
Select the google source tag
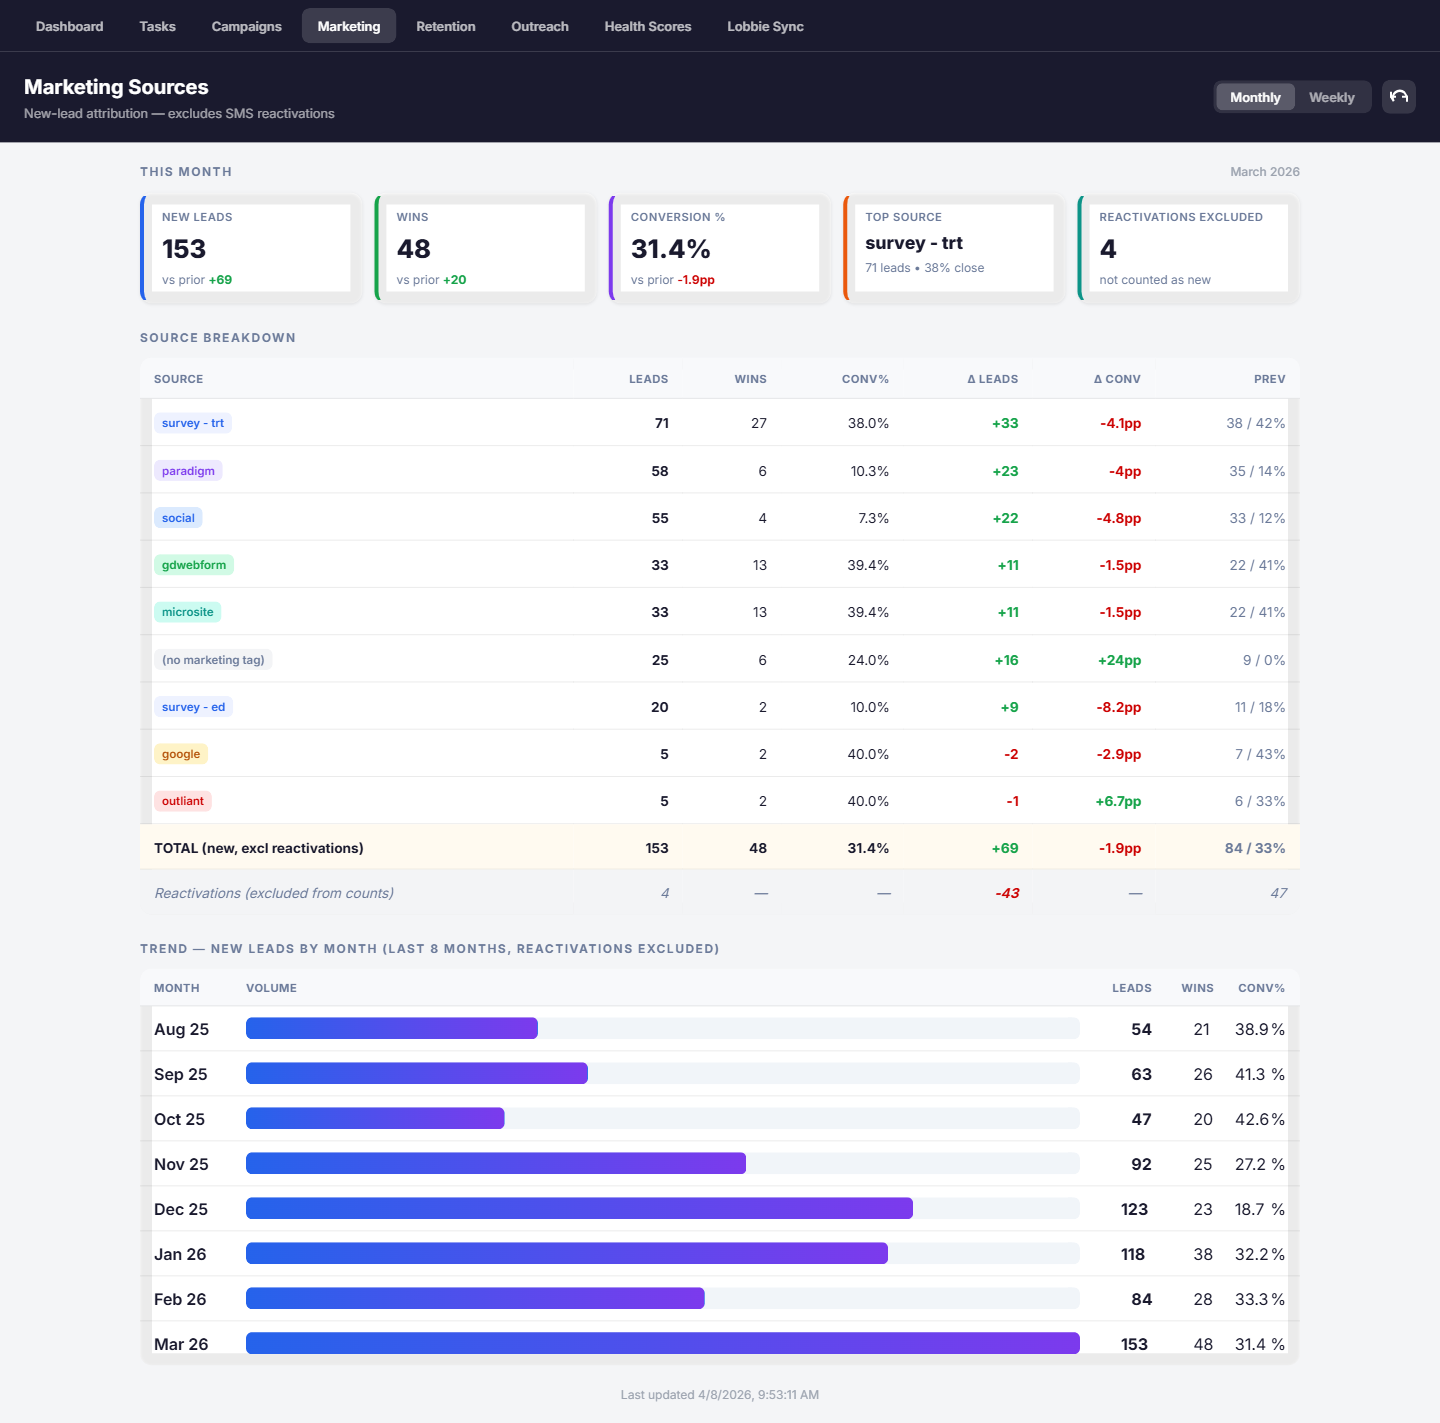tap(180, 753)
